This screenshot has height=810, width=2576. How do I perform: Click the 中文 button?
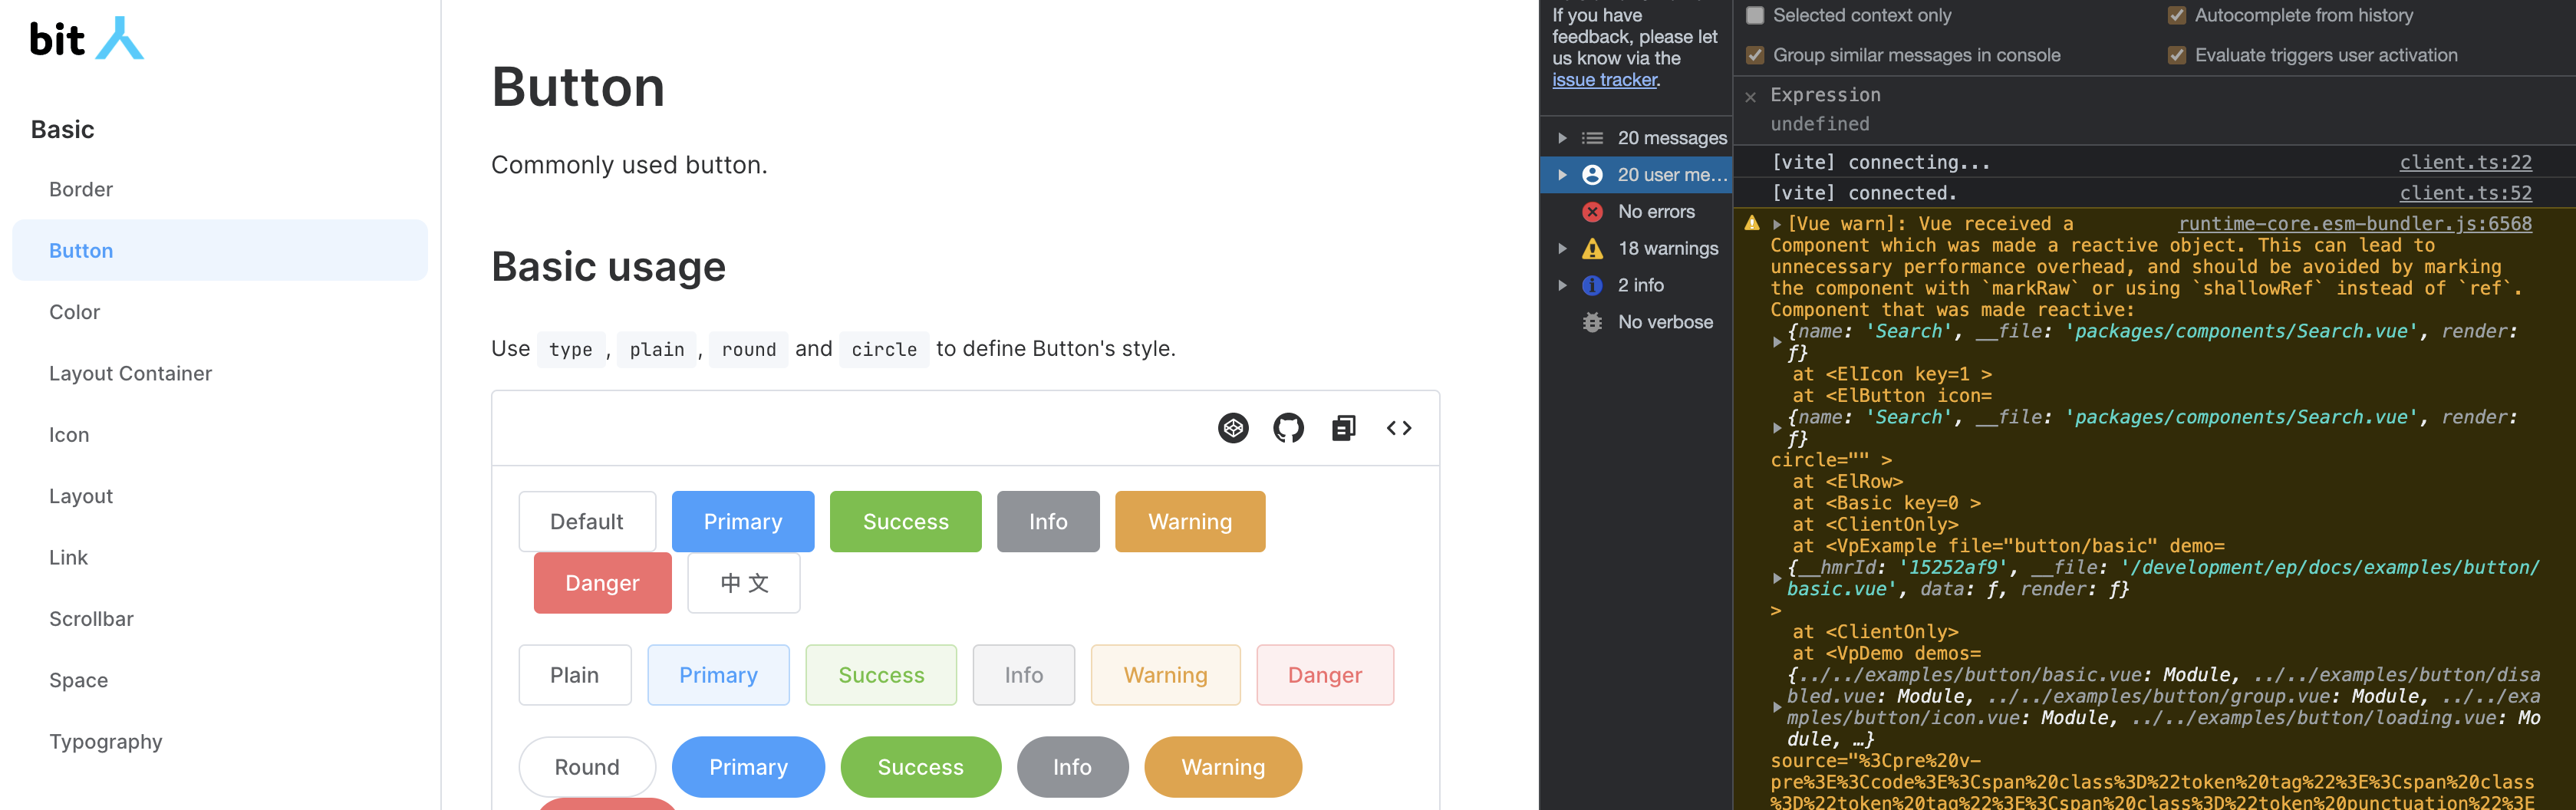click(x=744, y=583)
